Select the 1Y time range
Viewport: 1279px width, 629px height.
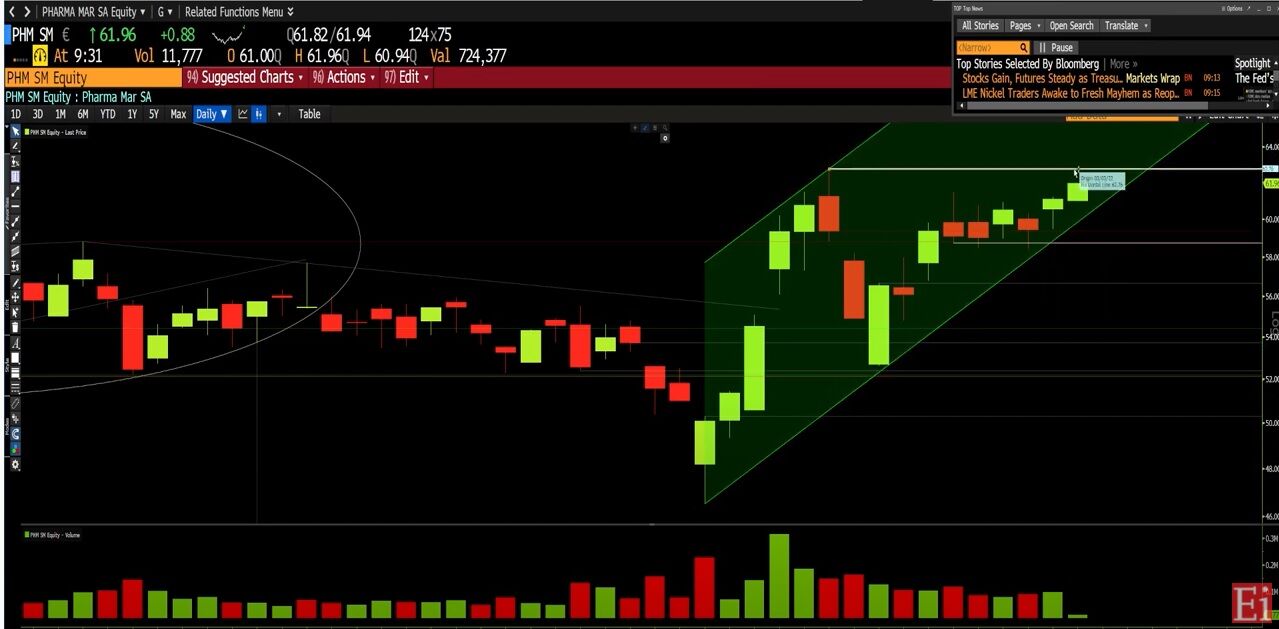(x=132, y=114)
